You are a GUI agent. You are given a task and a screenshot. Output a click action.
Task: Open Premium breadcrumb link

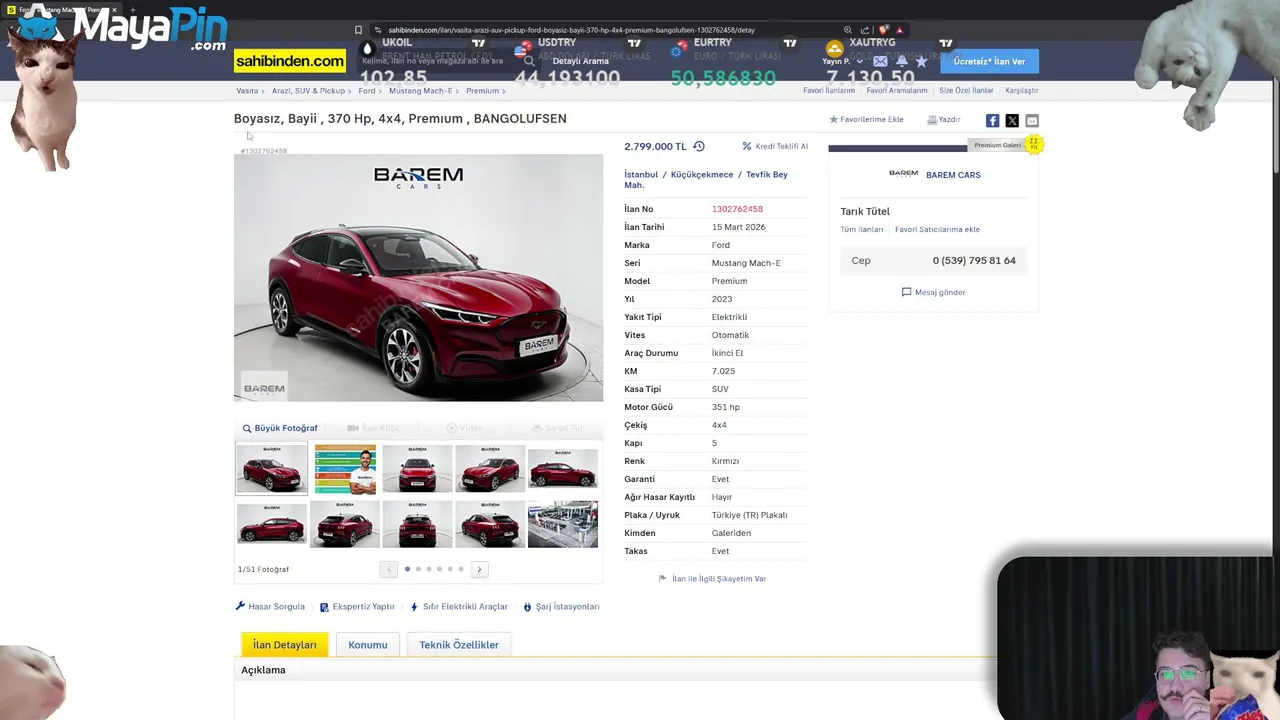pyautogui.click(x=482, y=91)
